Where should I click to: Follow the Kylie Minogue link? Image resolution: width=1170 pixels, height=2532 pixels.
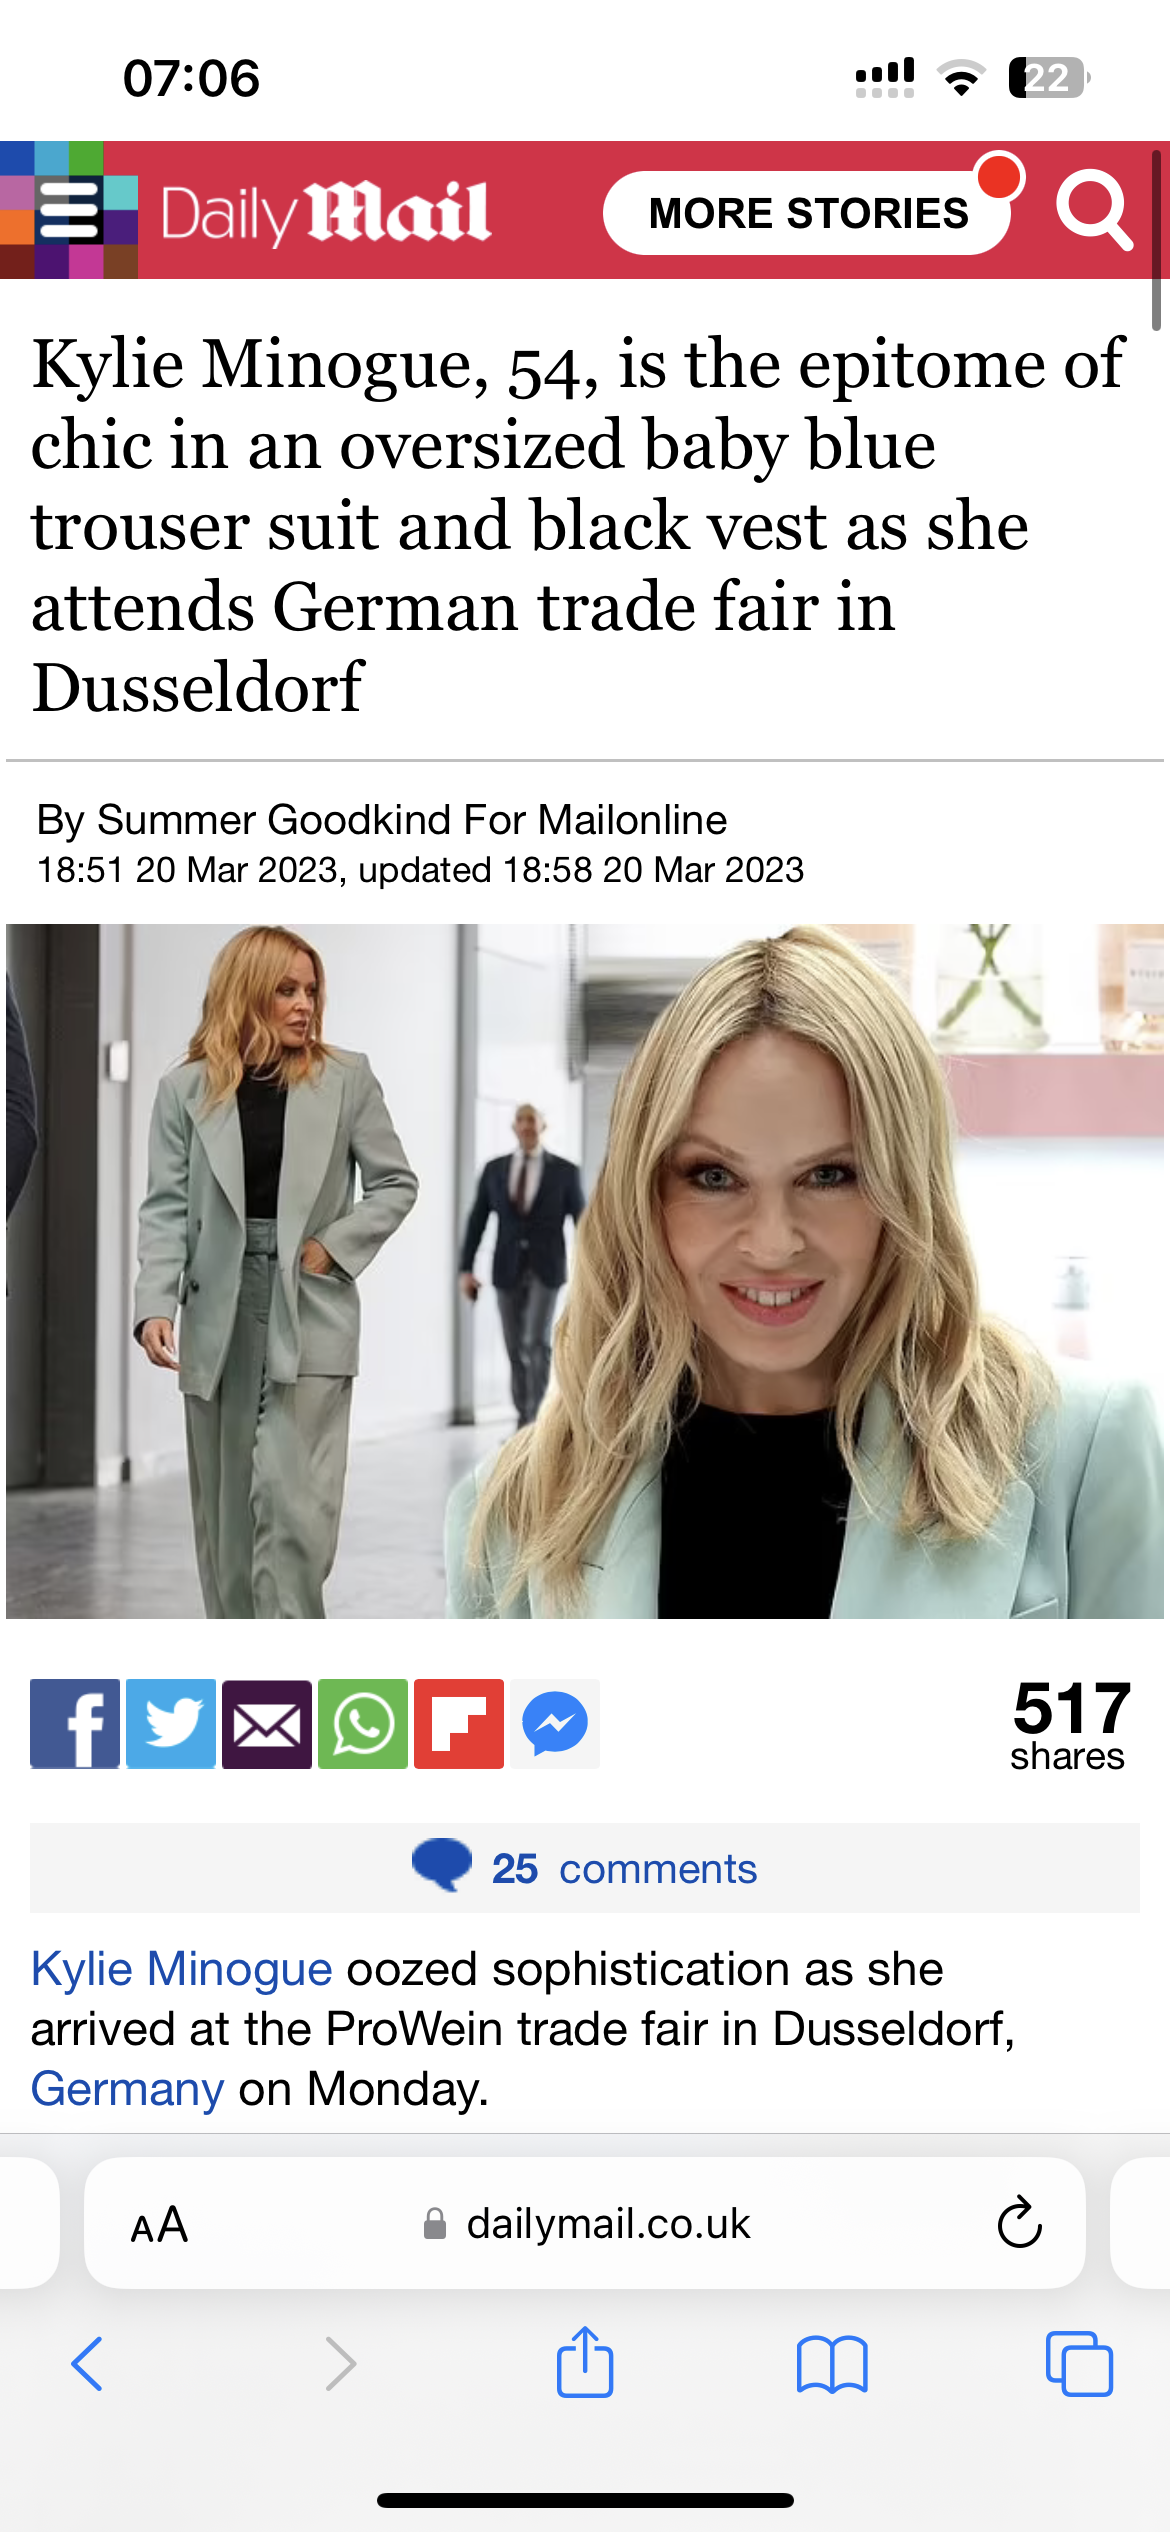182,1969
